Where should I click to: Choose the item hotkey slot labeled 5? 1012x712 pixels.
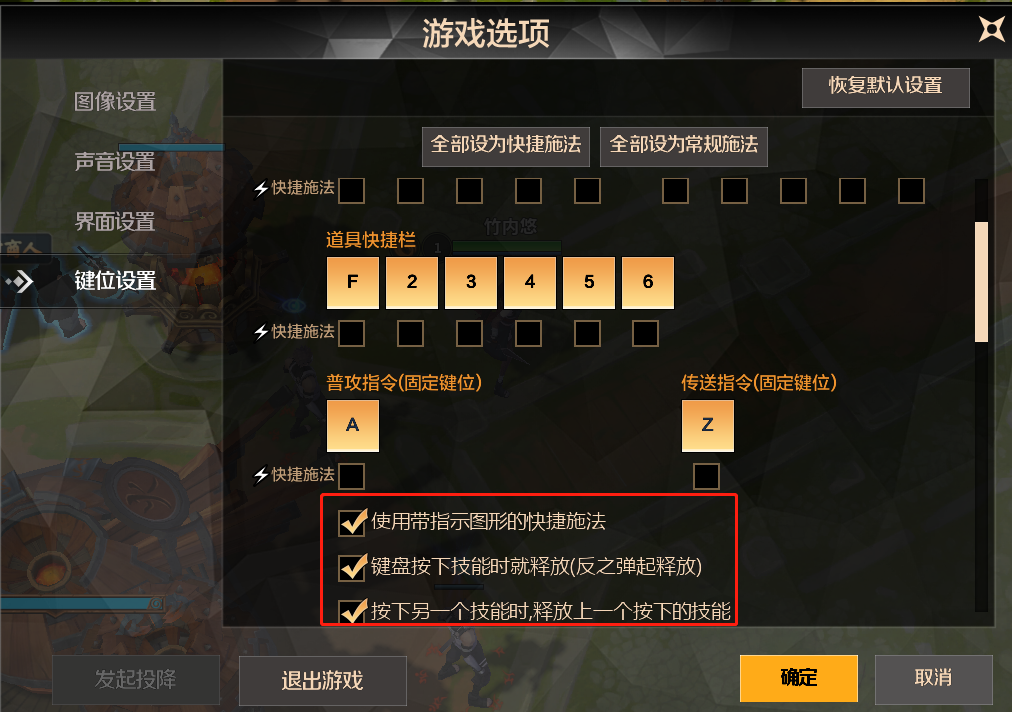pyautogui.click(x=589, y=282)
